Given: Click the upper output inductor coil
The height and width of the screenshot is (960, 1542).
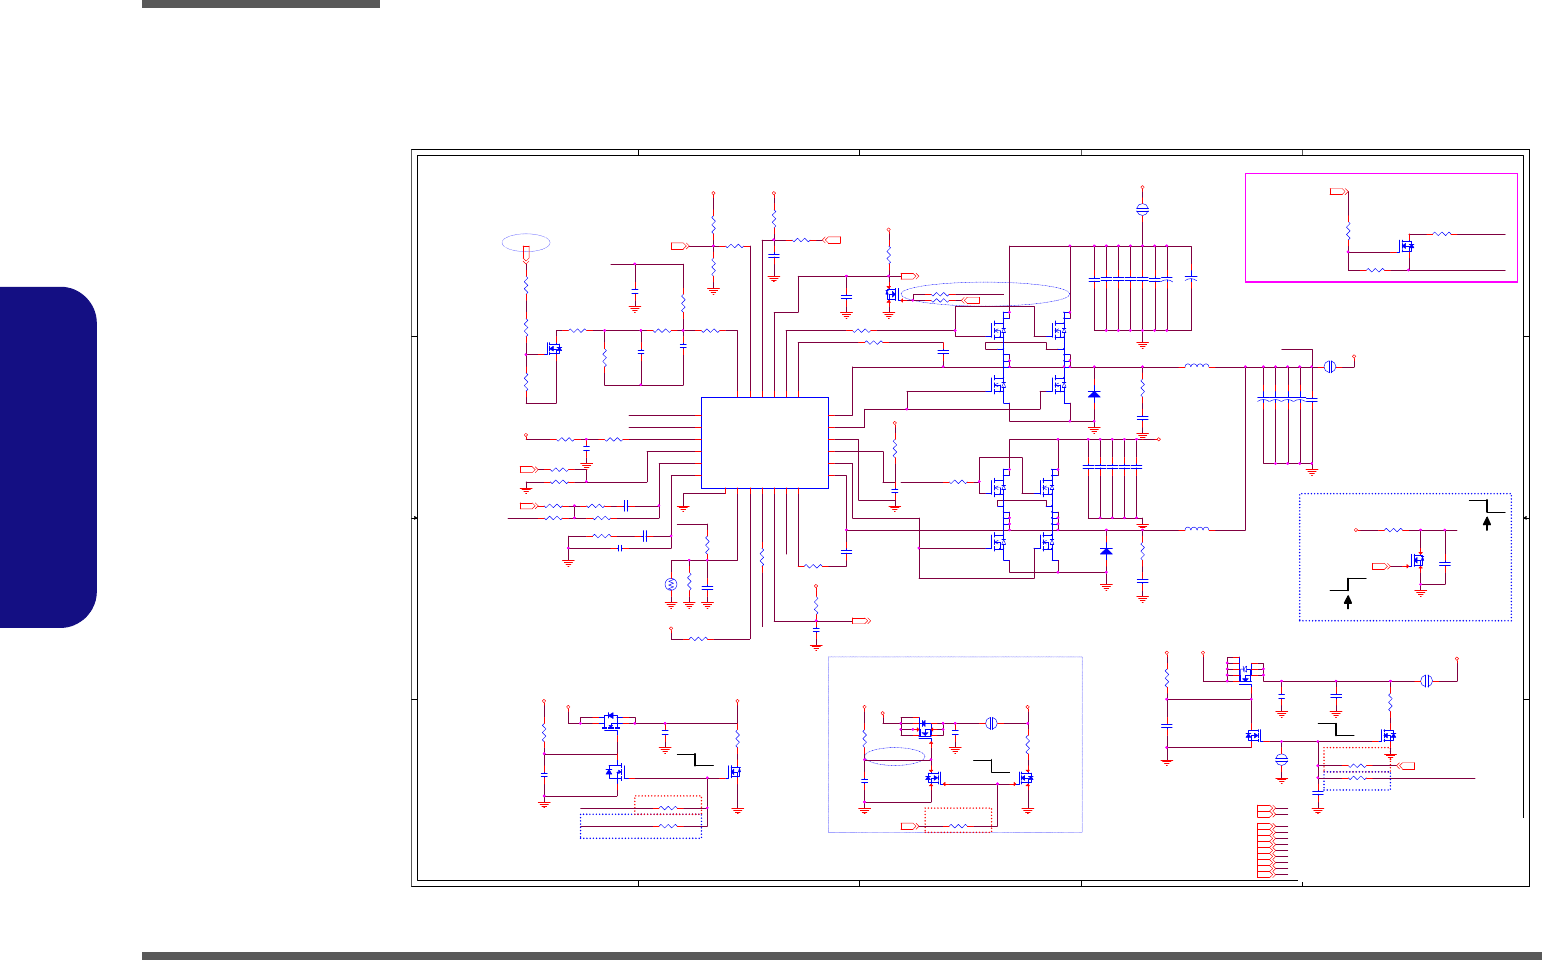Looking at the screenshot, I should (1197, 366).
